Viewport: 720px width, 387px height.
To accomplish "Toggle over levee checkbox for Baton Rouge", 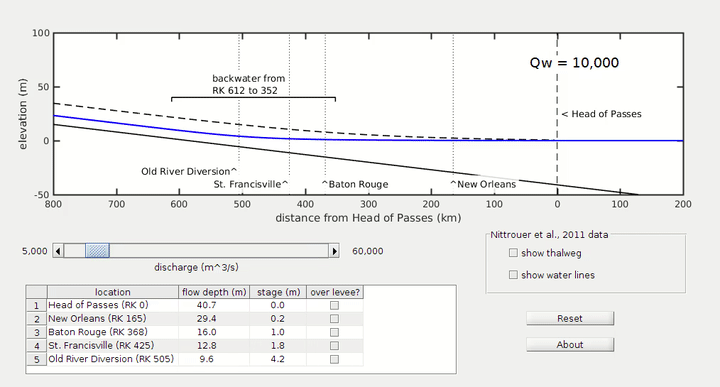I will [x=335, y=332].
